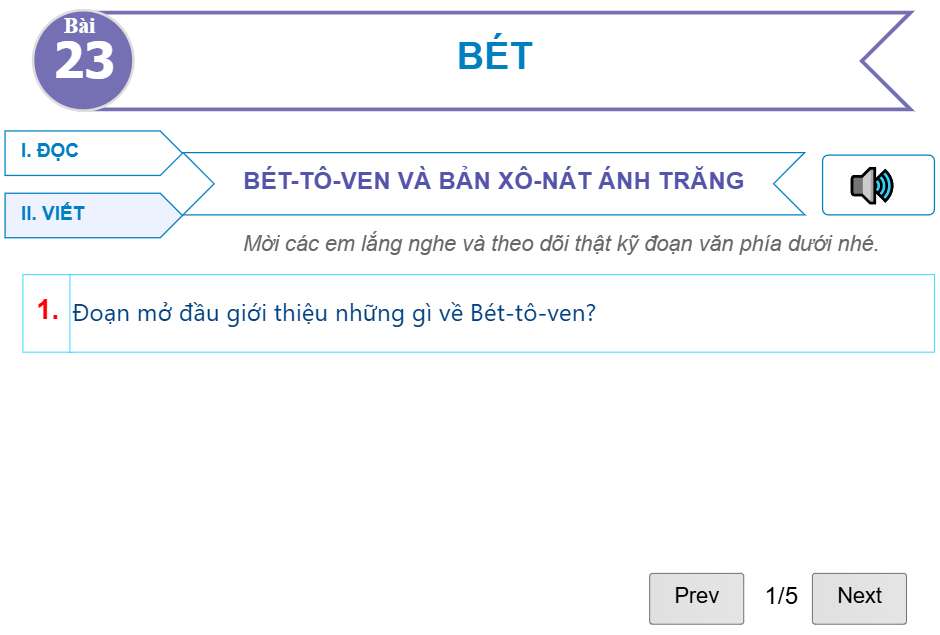The width and height of the screenshot is (940, 635).
Task: Return to previous slide with Prev
Action: click(696, 597)
